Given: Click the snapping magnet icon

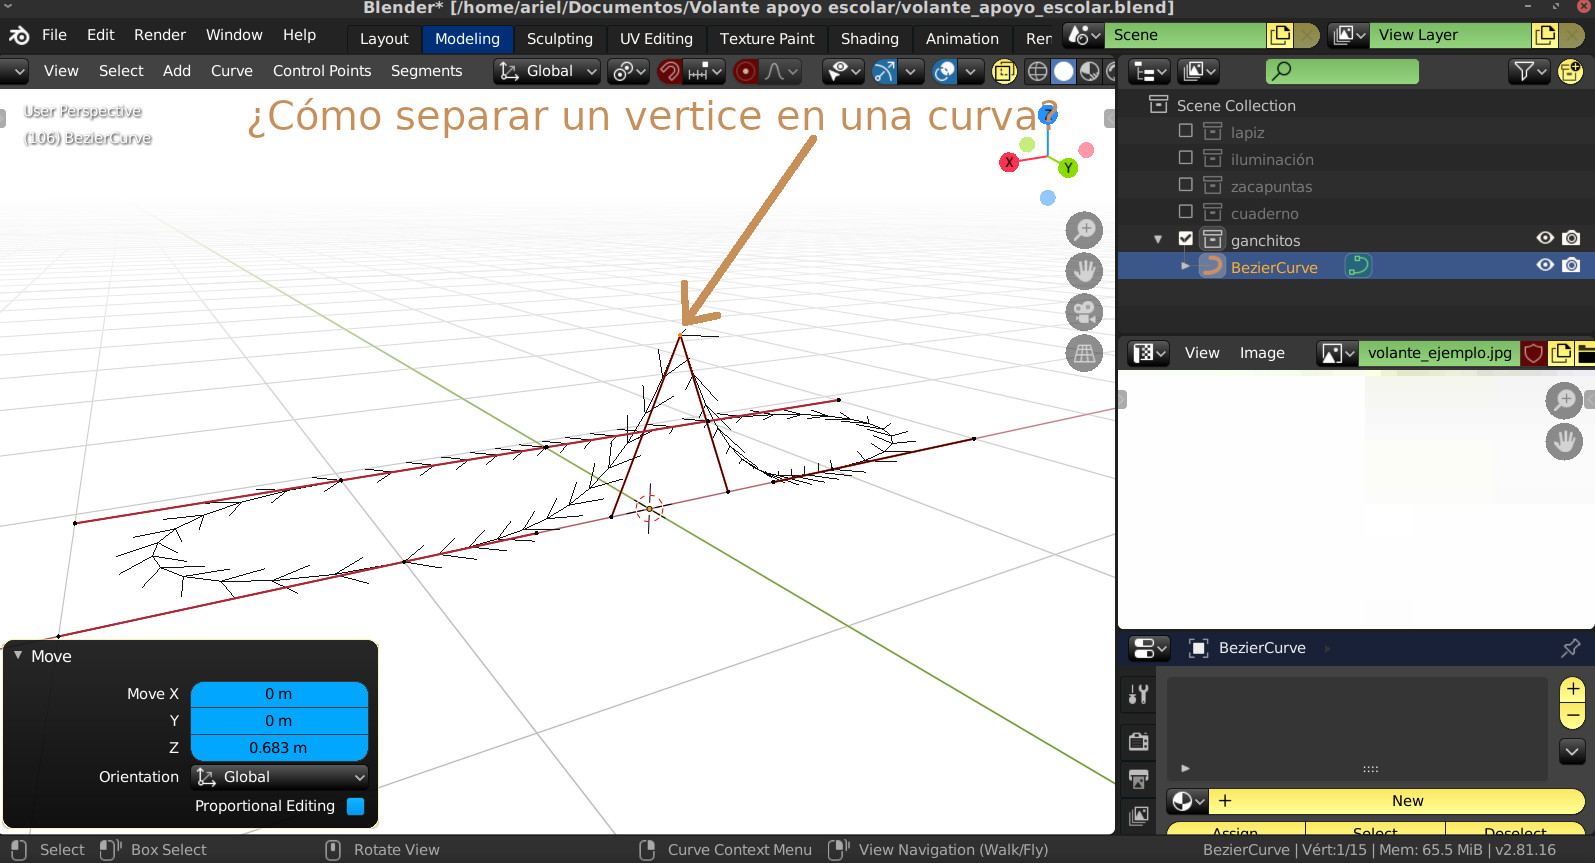Looking at the screenshot, I should [670, 71].
